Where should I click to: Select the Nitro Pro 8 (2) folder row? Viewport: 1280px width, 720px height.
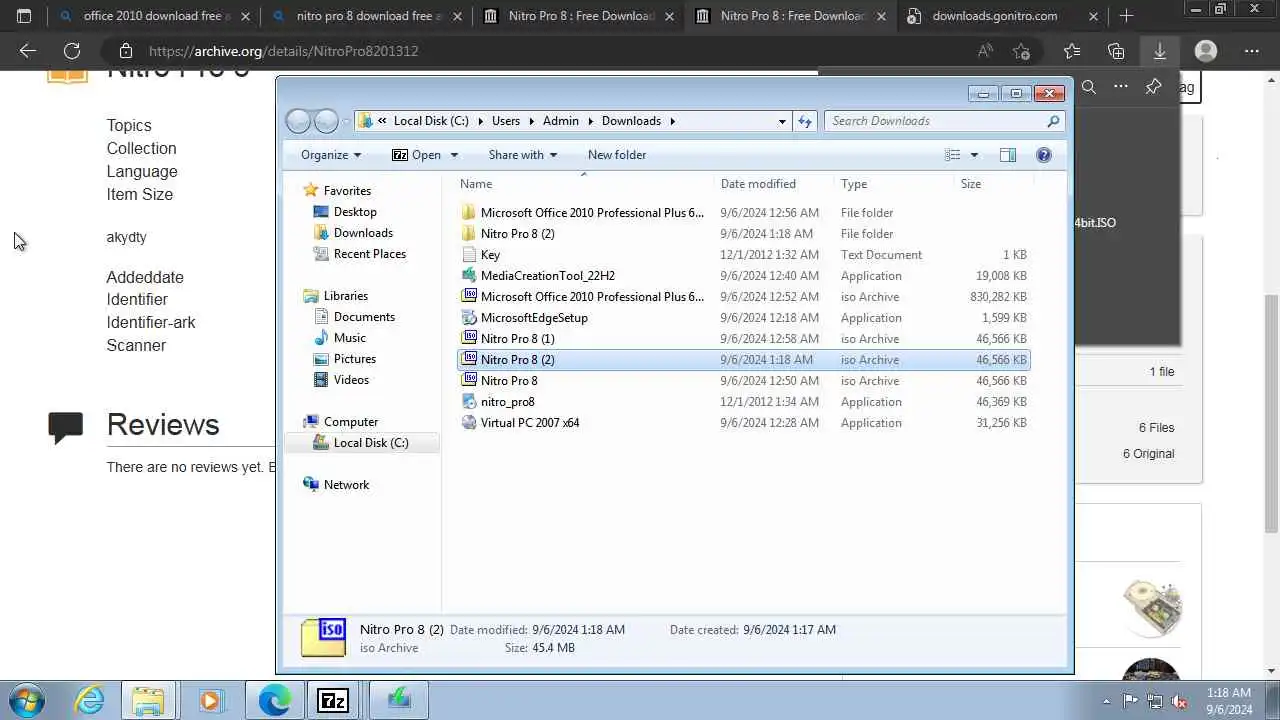(743, 233)
